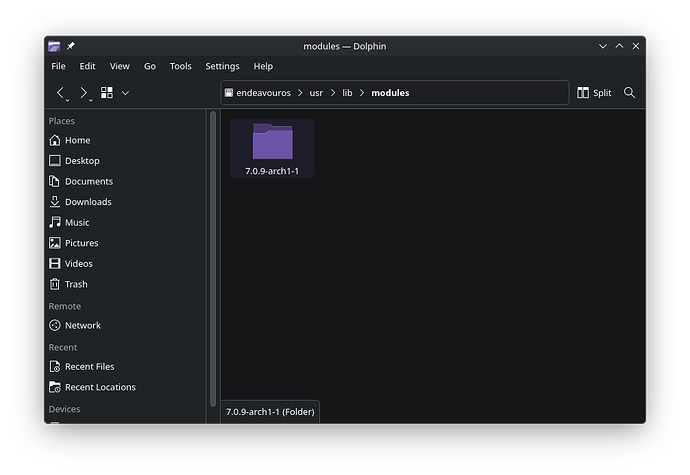Image resolution: width=690 pixels, height=475 pixels.
Task: Click the Places panel scrollbar
Action: pos(213,259)
